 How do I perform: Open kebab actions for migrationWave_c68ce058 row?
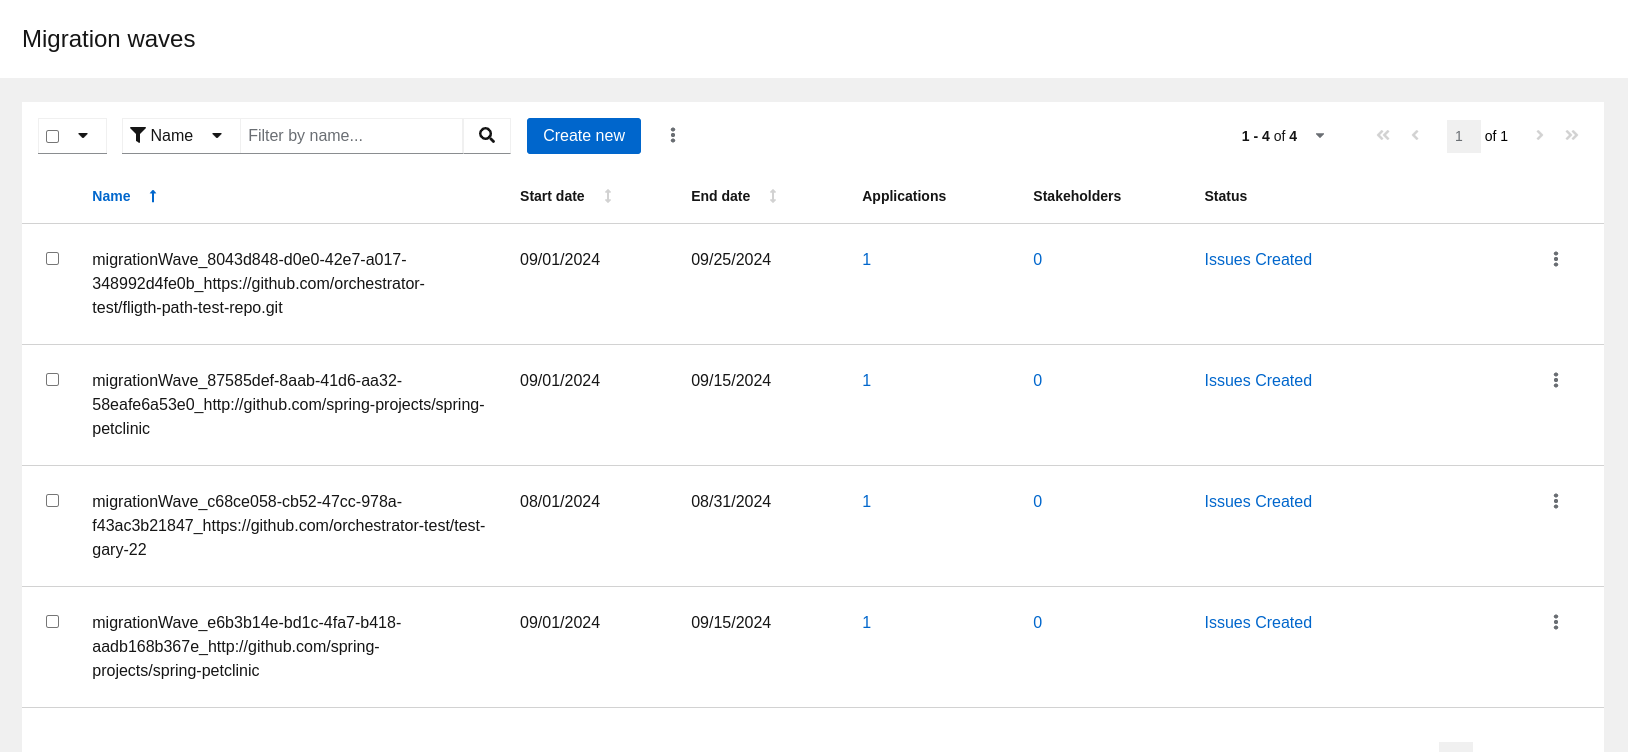[1555, 501]
